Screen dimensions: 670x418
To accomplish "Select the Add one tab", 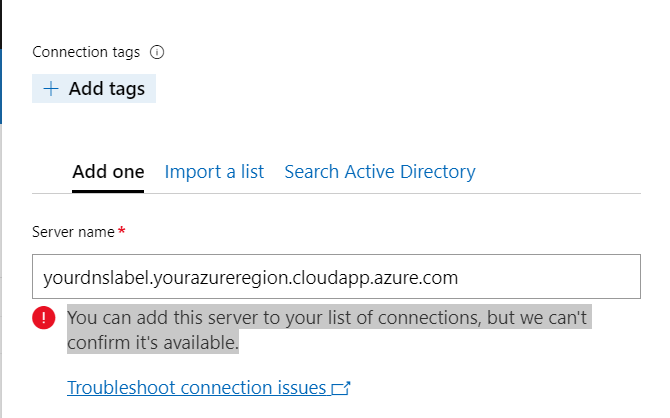I will [x=108, y=172].
